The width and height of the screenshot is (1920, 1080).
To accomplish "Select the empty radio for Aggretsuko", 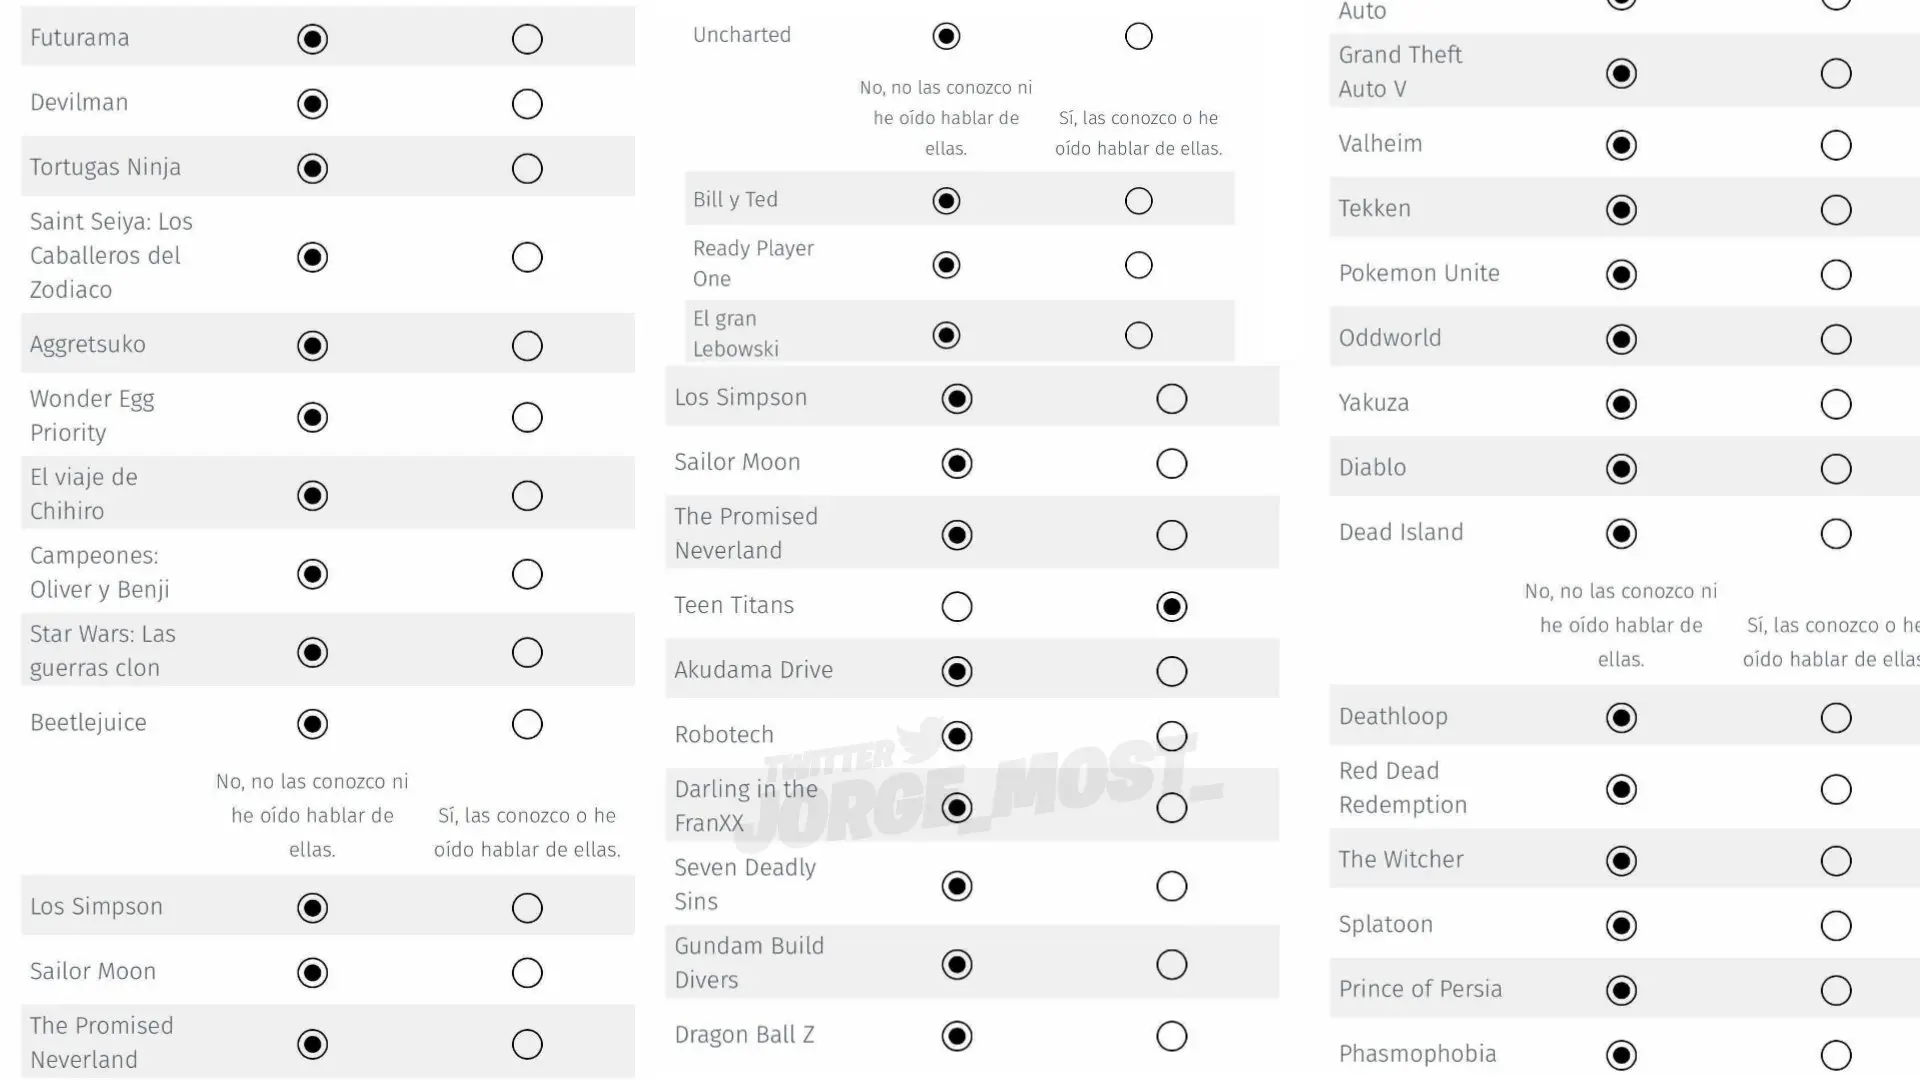I will pos(527,346).
